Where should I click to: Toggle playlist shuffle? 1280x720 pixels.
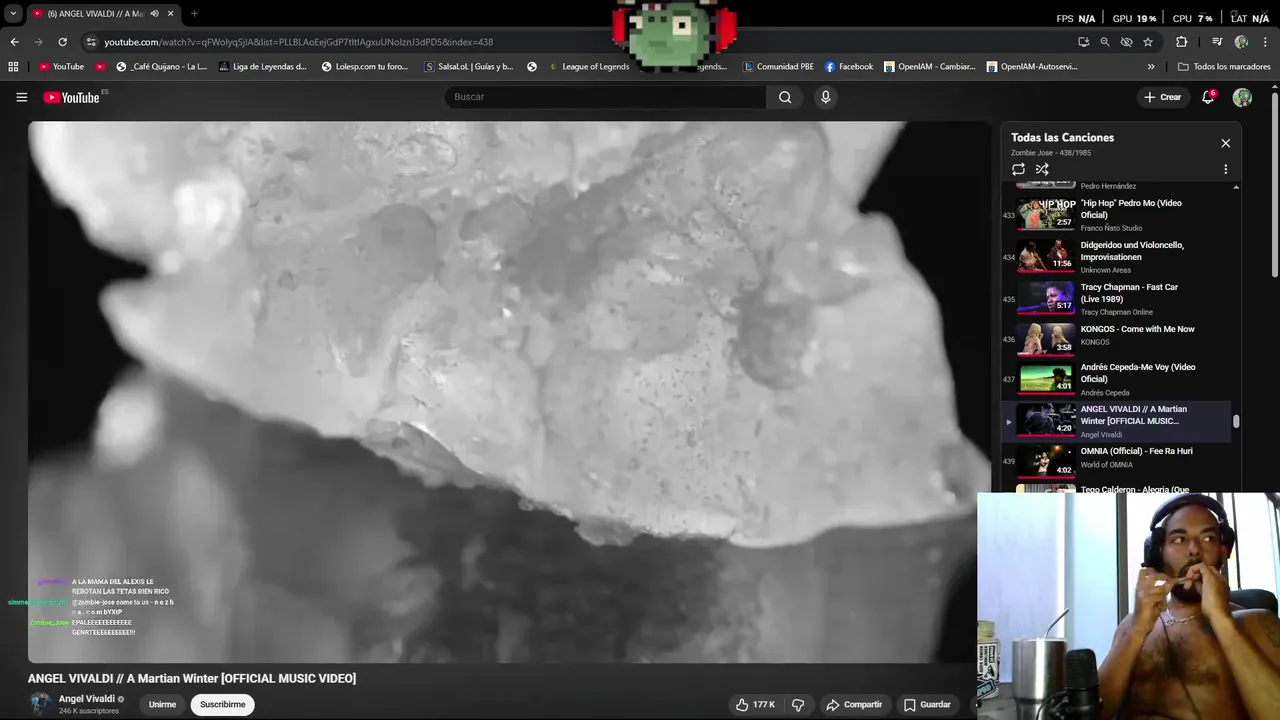(x=1042, y=170)
